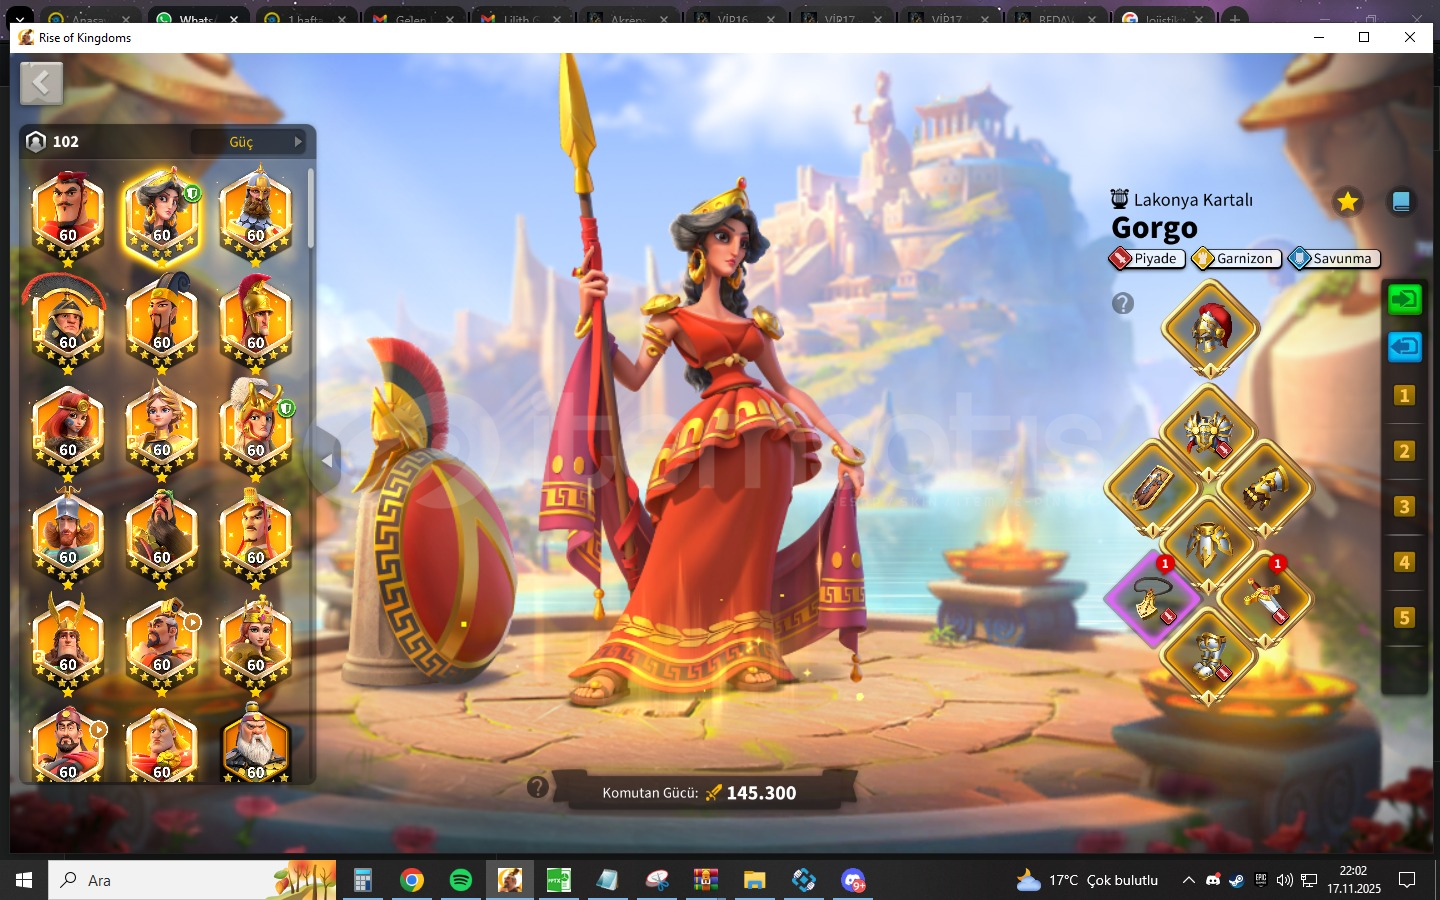1440x900 pixels.
Task: Go back using the arrow button
Action: (x=41, y=83)
